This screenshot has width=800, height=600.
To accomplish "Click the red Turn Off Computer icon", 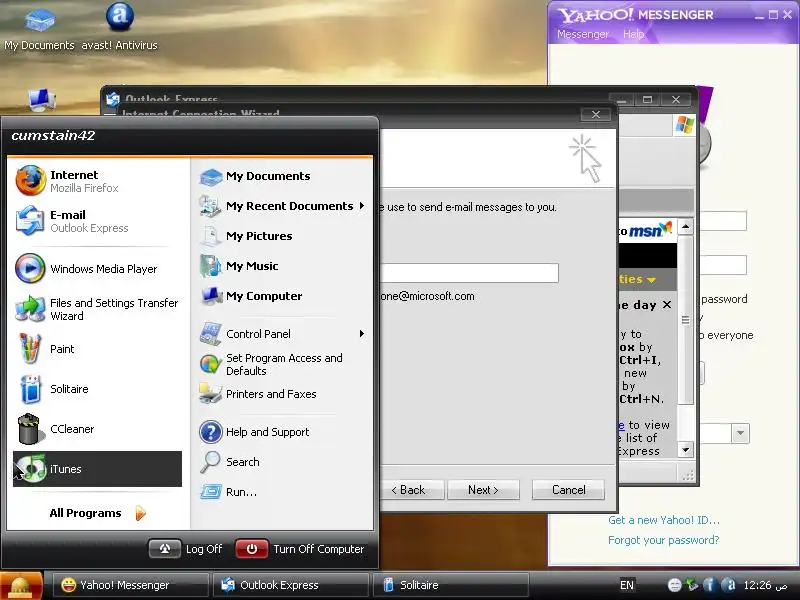I will pyautogui.click(x=252, y=549).
